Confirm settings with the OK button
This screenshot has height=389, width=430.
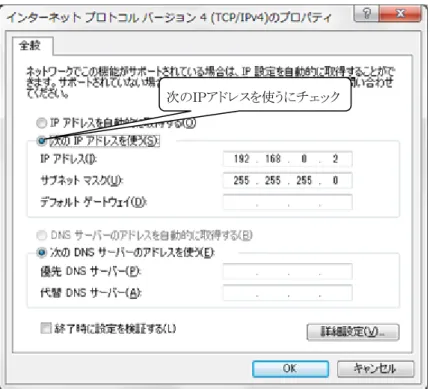tap(290, 369)
